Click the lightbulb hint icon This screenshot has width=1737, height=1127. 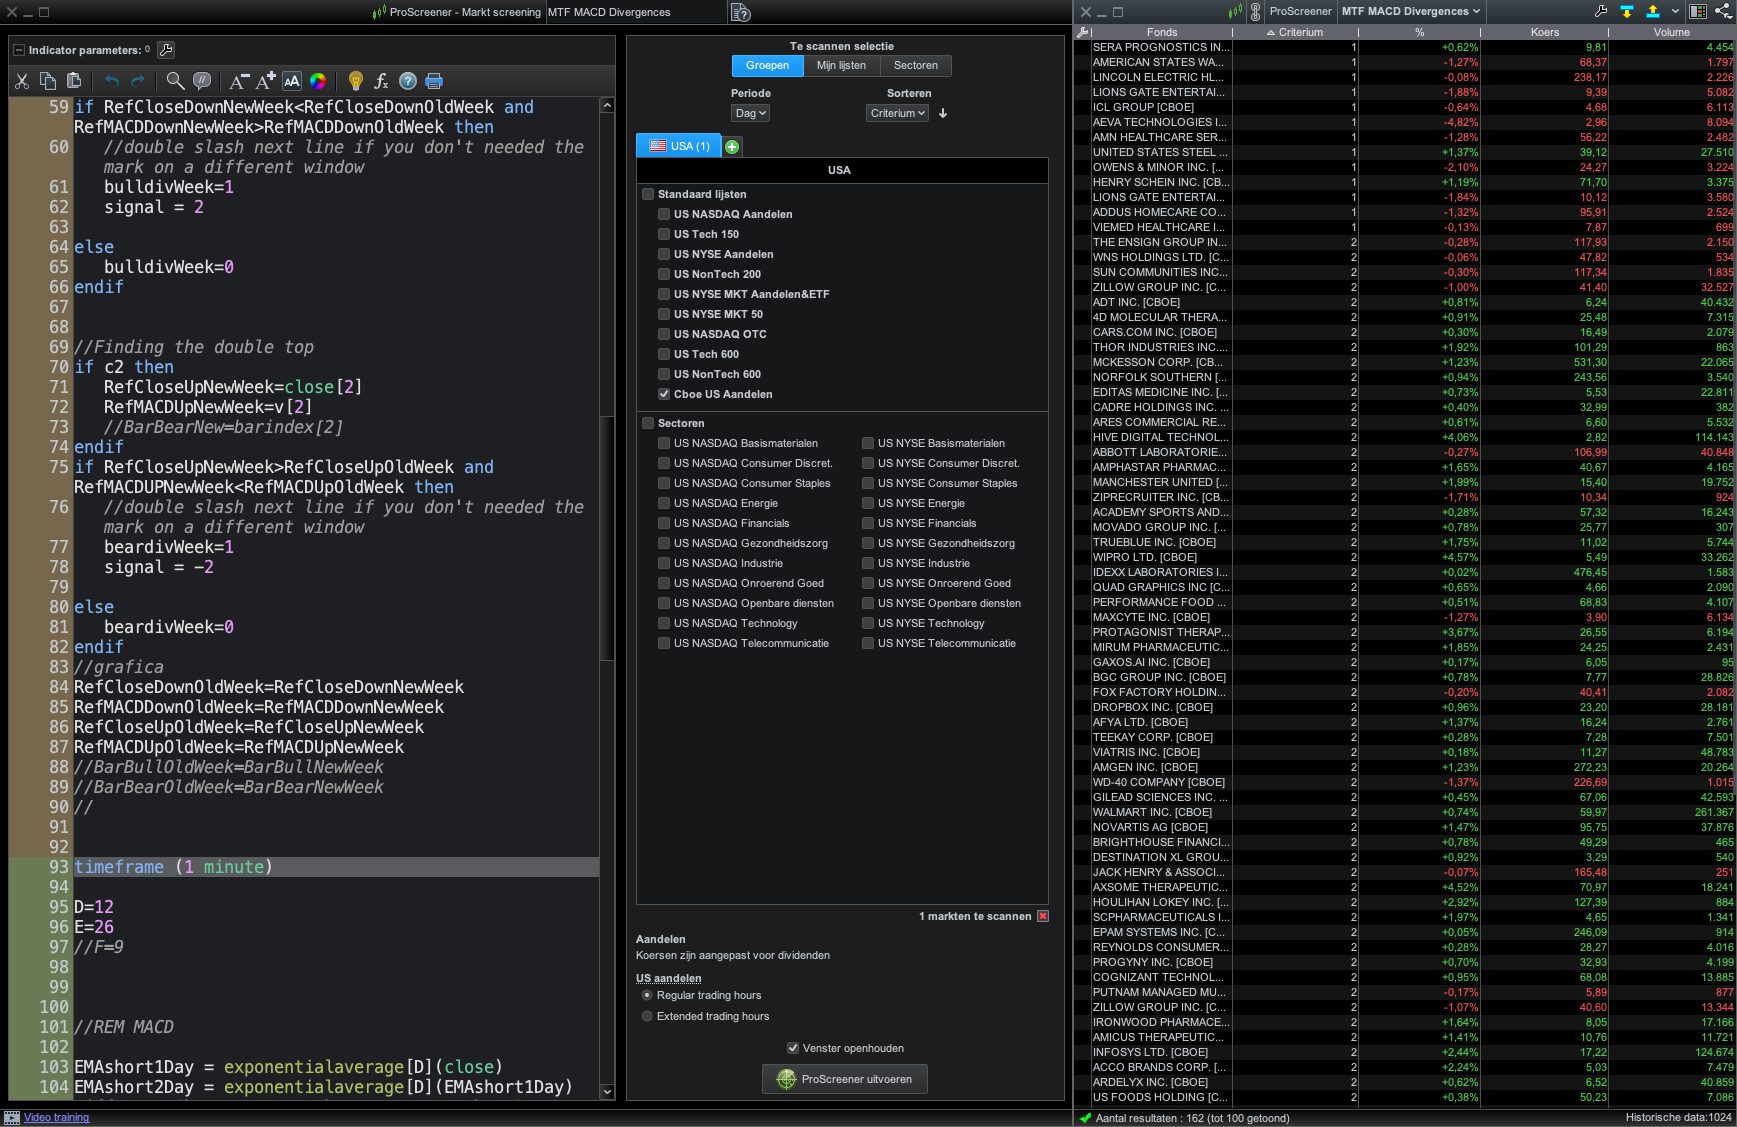(355, 81)
